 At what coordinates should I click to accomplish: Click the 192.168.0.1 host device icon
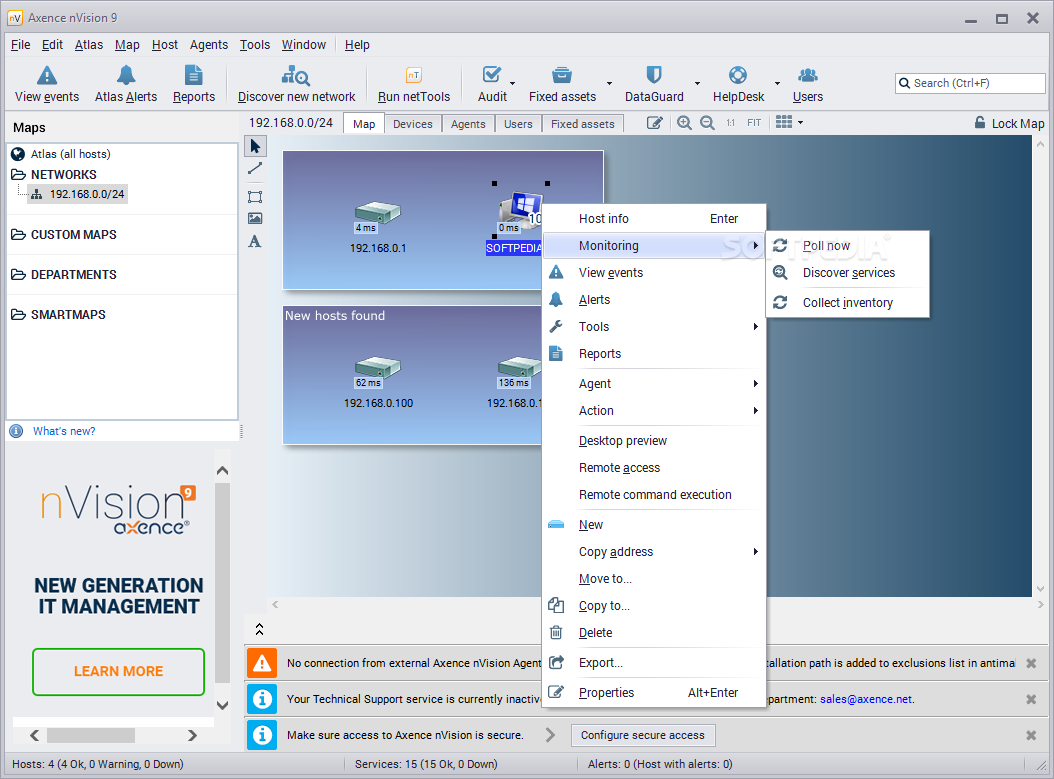click(377, 213)
